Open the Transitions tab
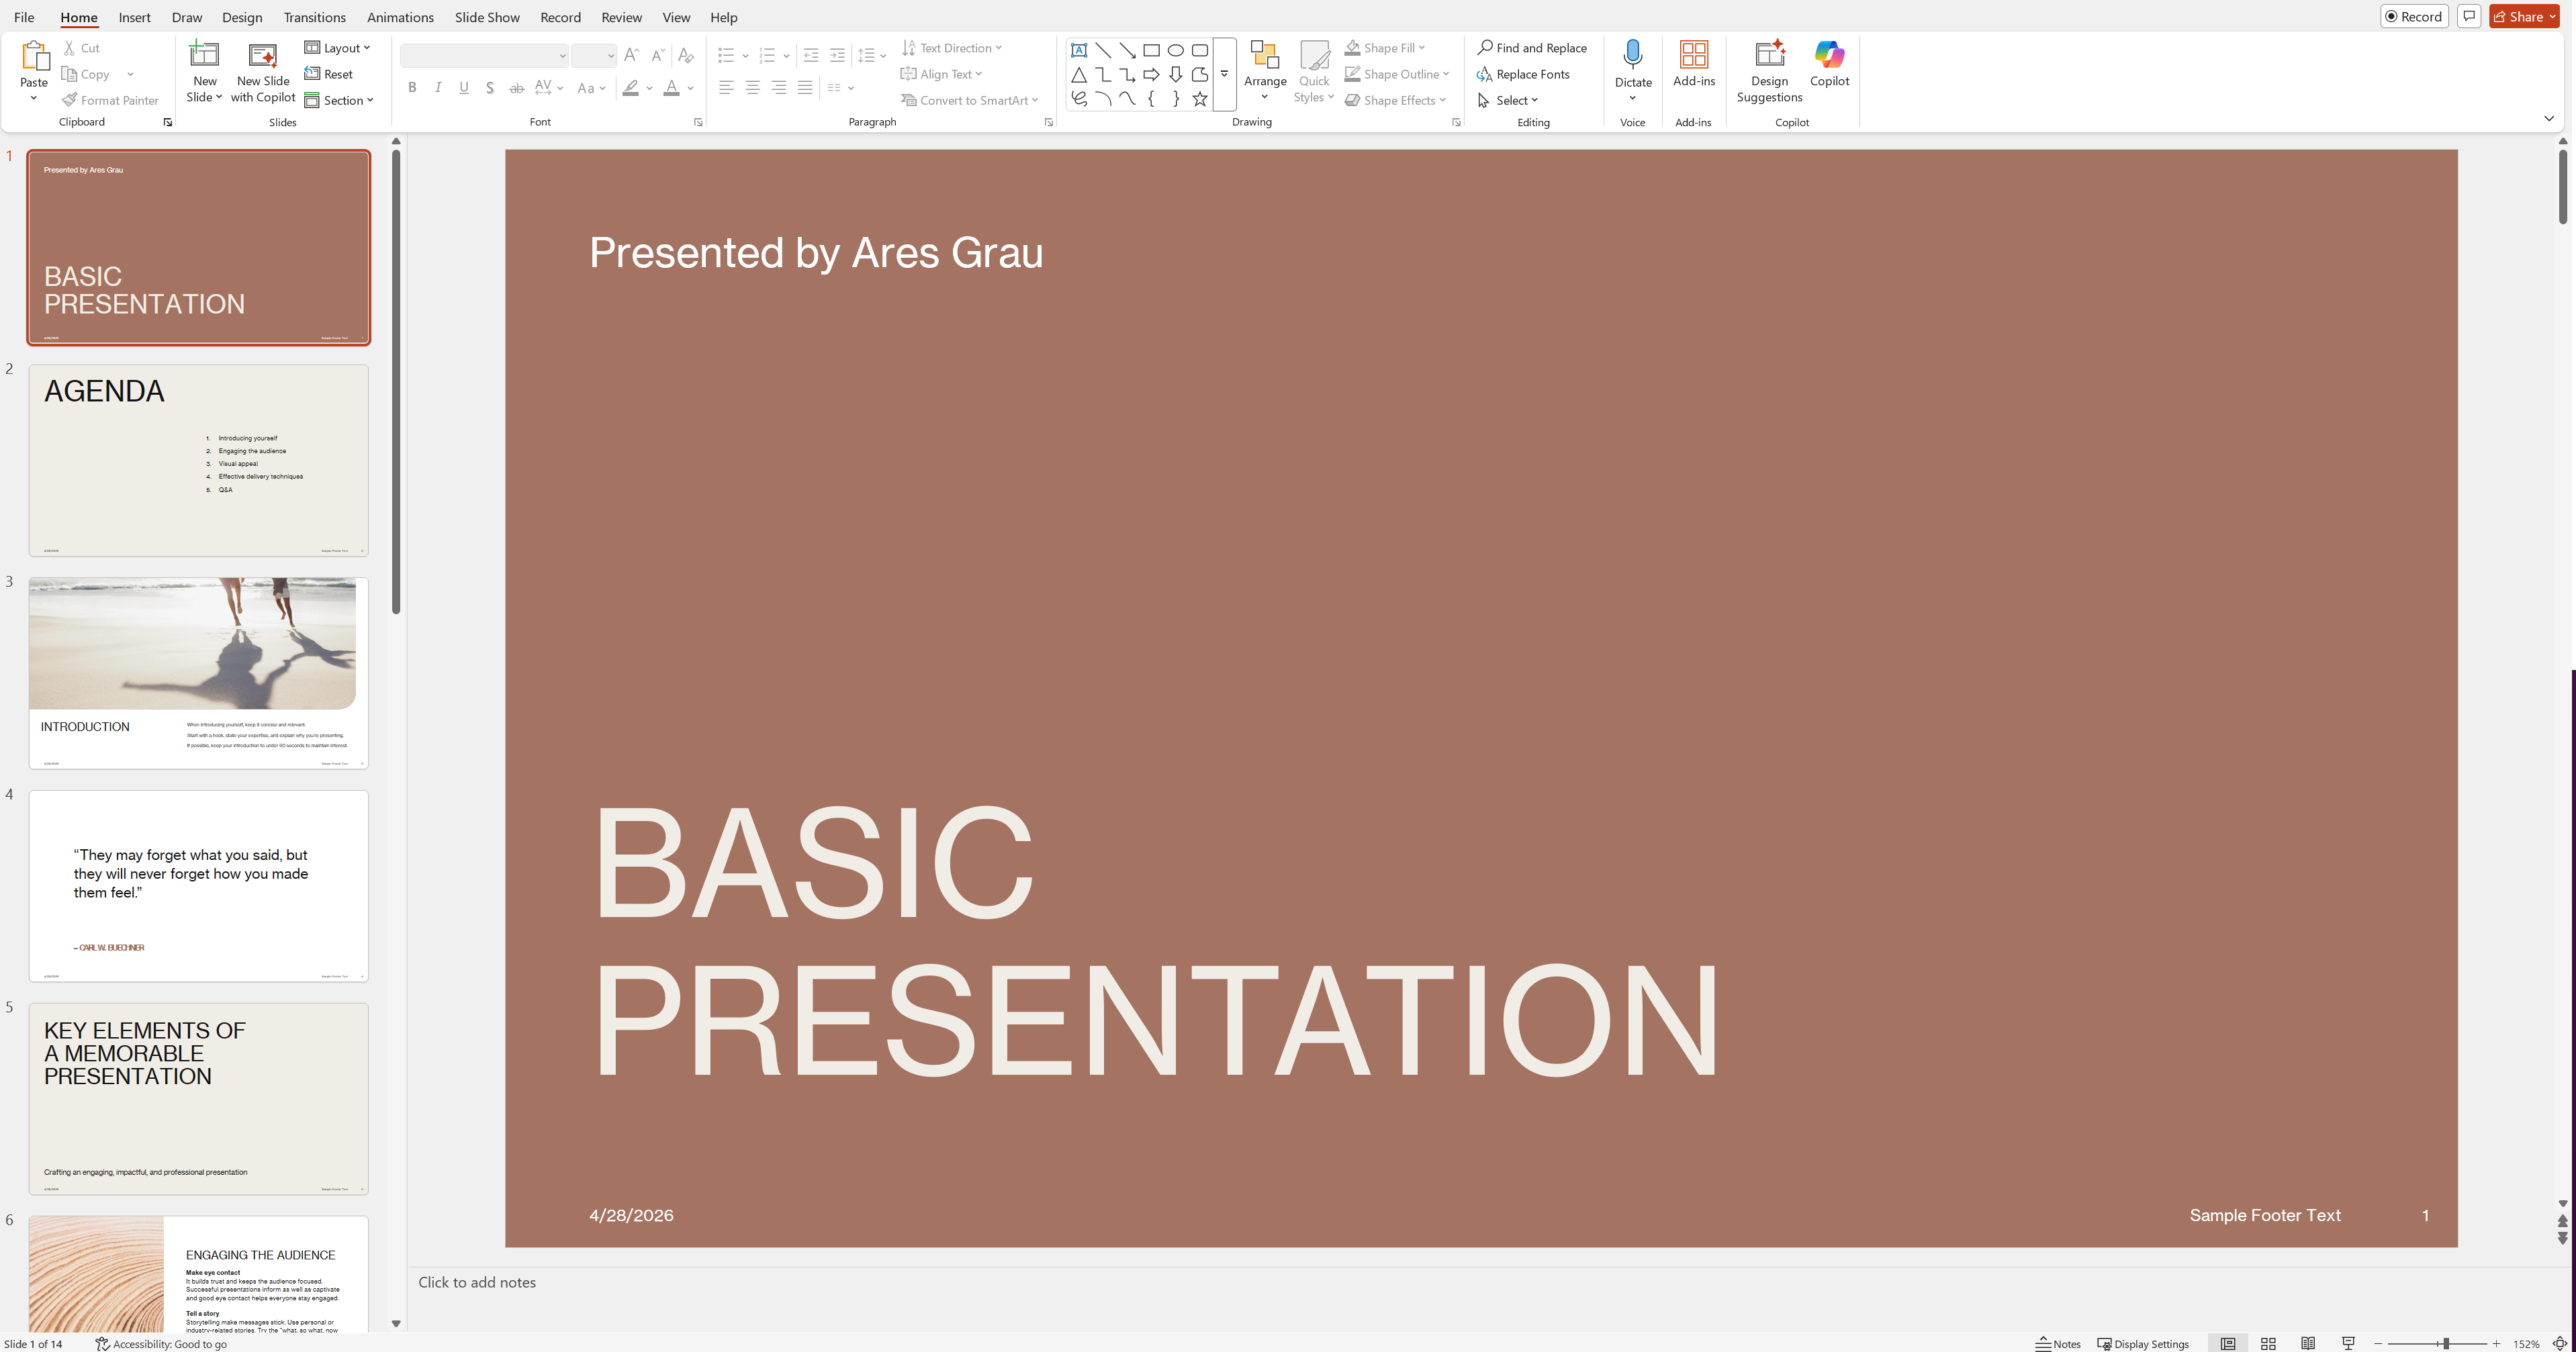This screenshot has height=1352, width=2576. [314, 17]
